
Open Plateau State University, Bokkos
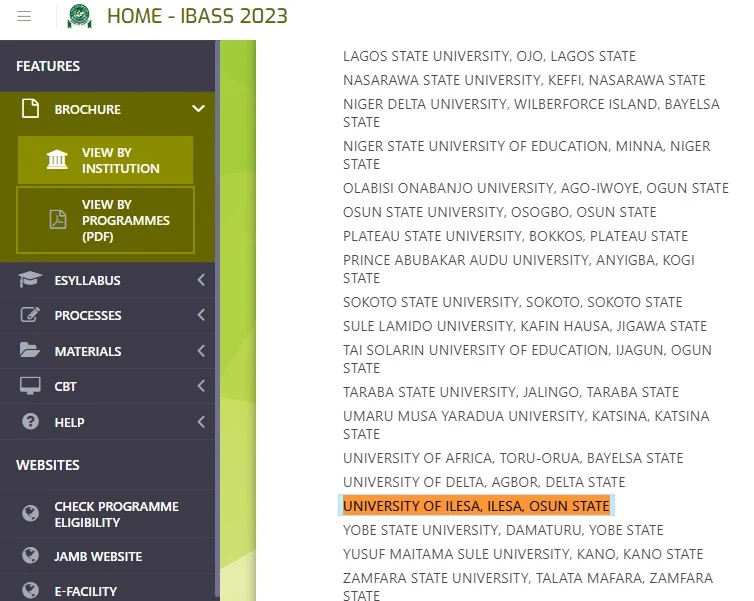coord(515,236)
